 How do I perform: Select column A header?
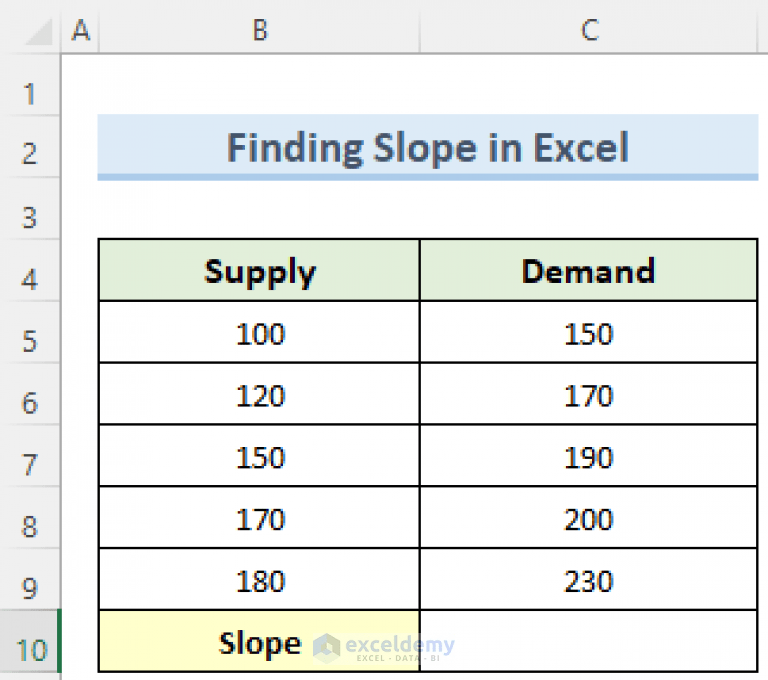81,31
